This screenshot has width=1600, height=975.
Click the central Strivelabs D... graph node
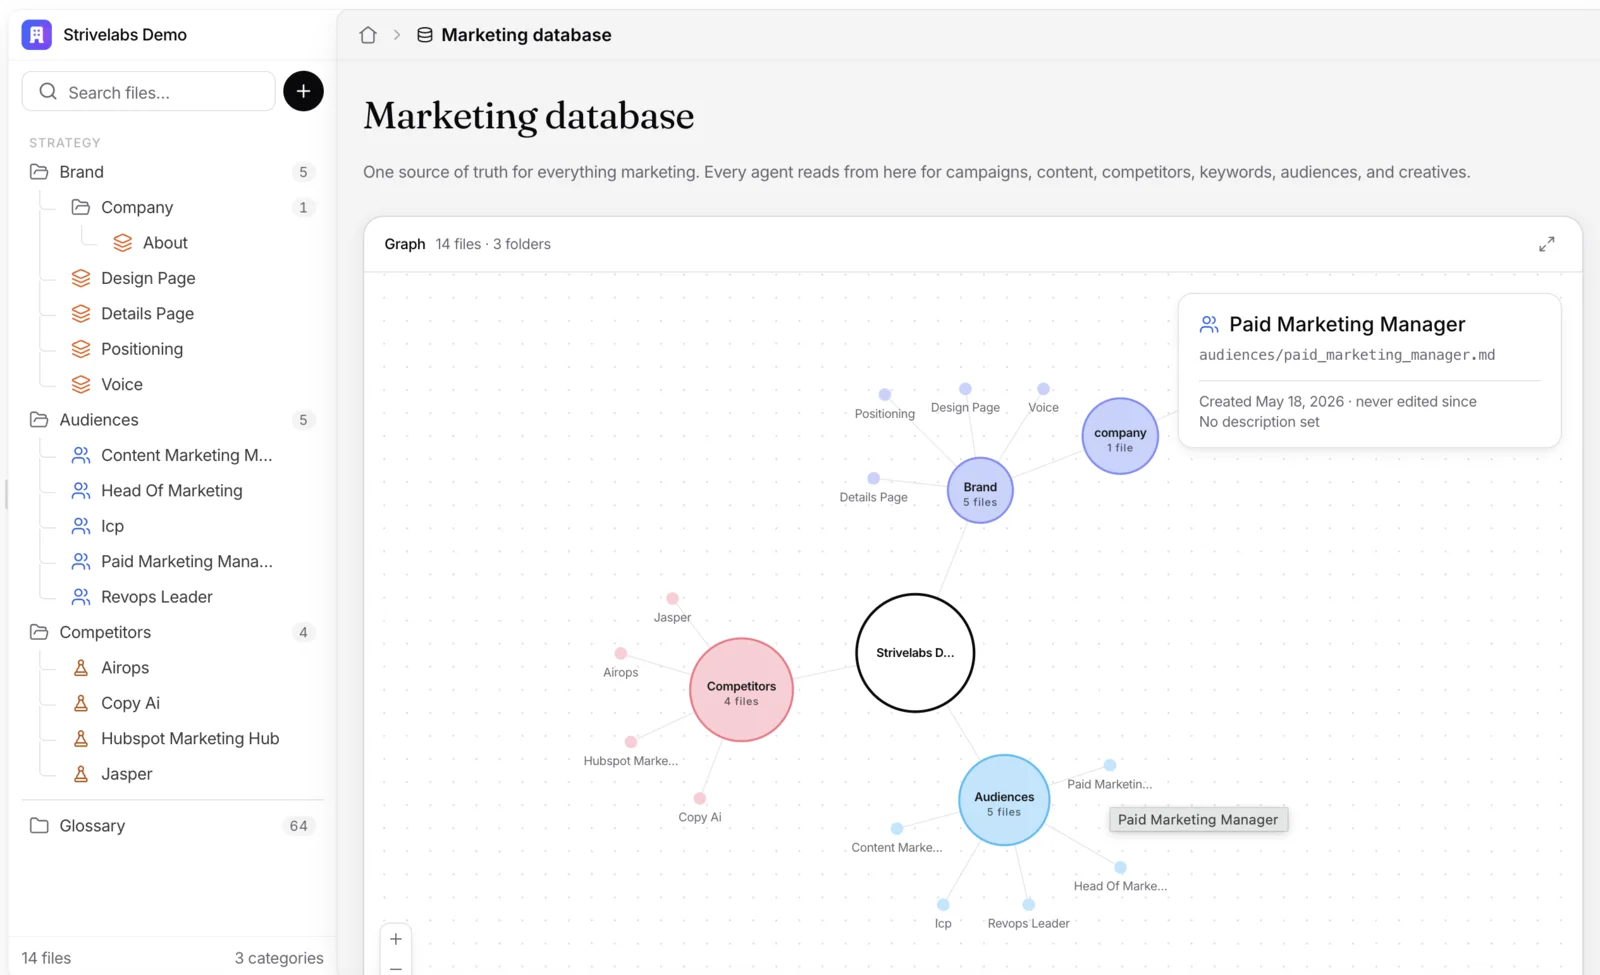915,653
